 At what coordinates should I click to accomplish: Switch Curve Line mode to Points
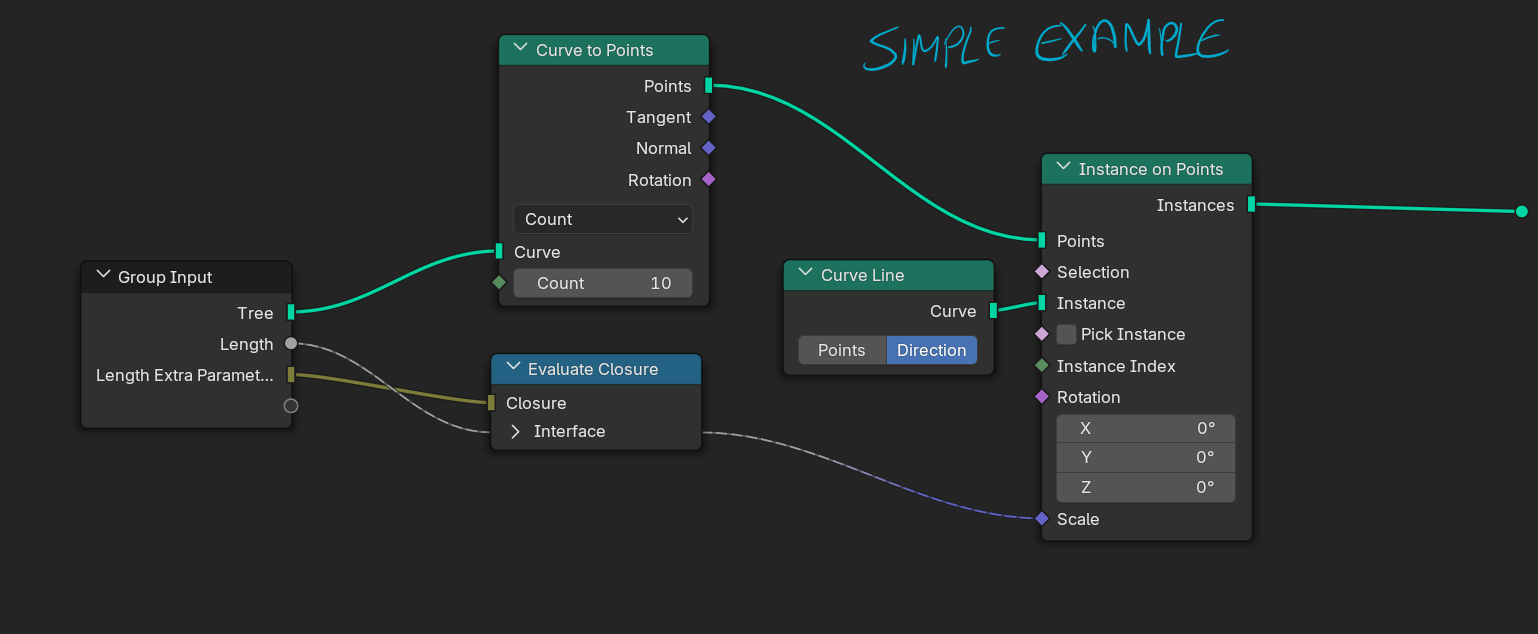point(842,350)
